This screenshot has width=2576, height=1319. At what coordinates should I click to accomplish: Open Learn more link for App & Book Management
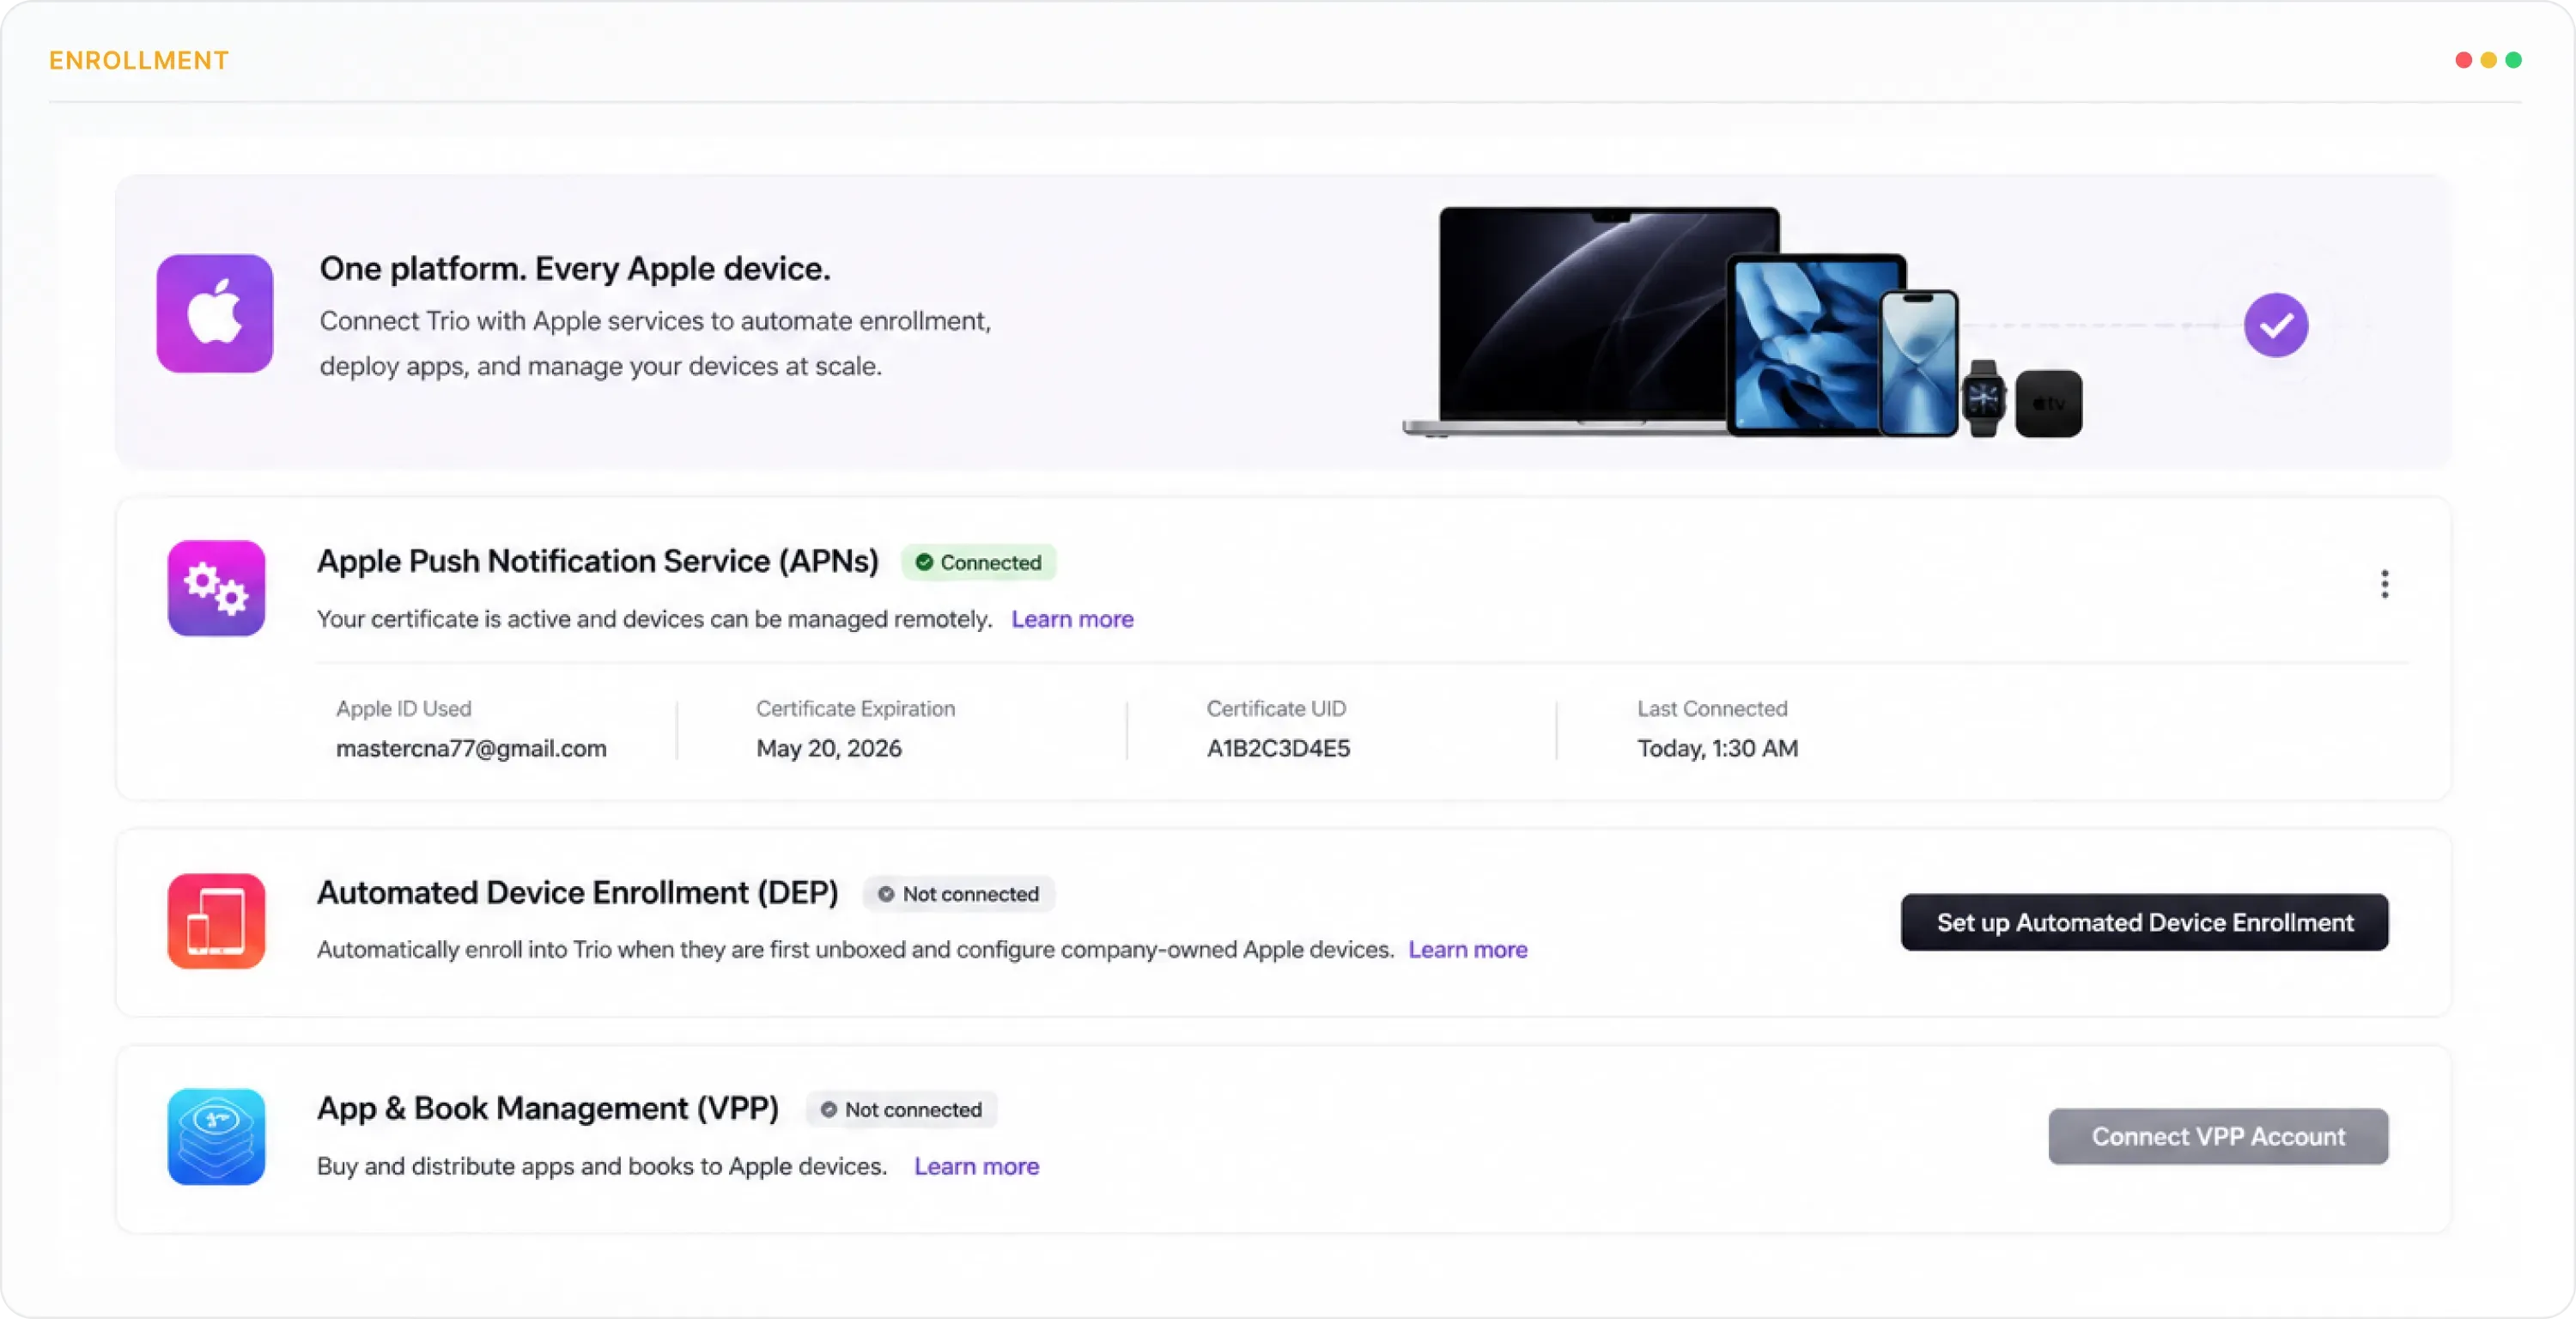pos(976,1166)
